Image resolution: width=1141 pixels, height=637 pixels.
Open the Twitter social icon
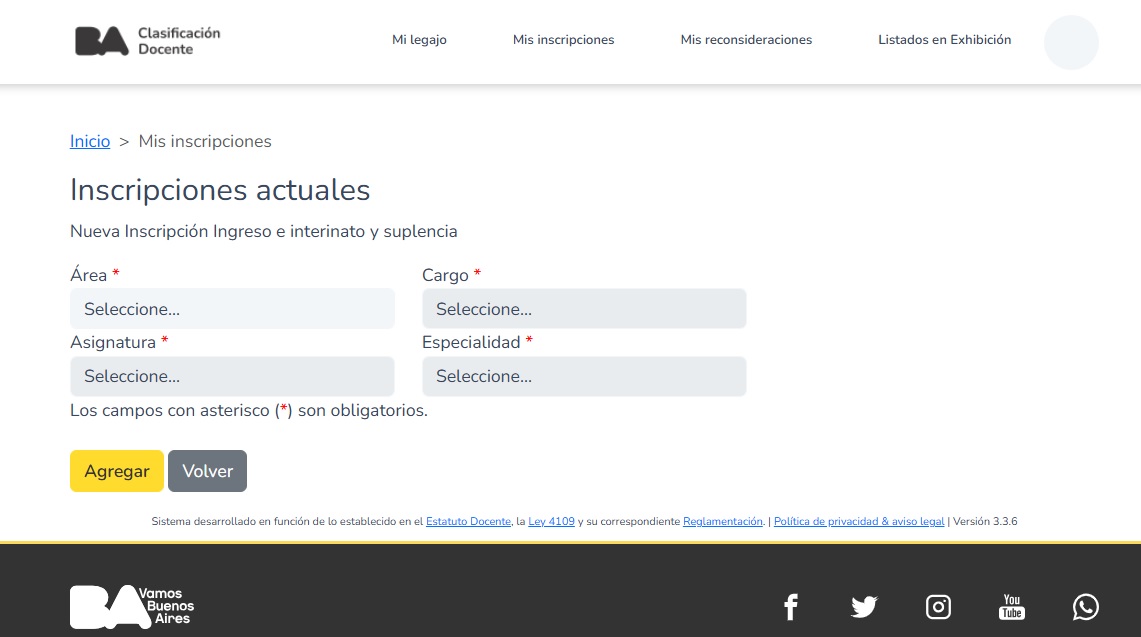(863, 607)
